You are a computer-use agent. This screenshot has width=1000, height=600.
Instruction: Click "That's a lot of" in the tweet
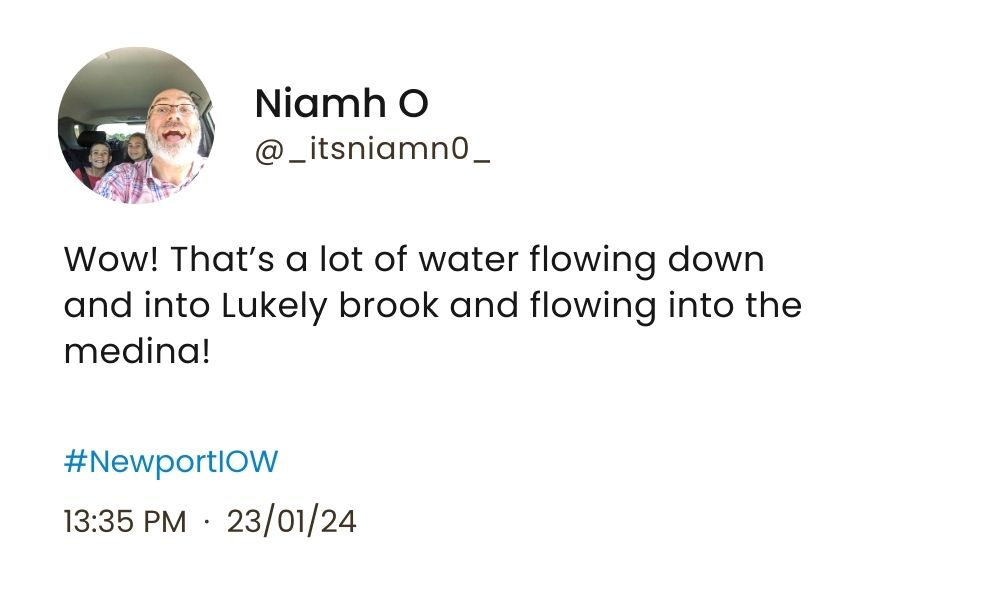coord(284,260)
